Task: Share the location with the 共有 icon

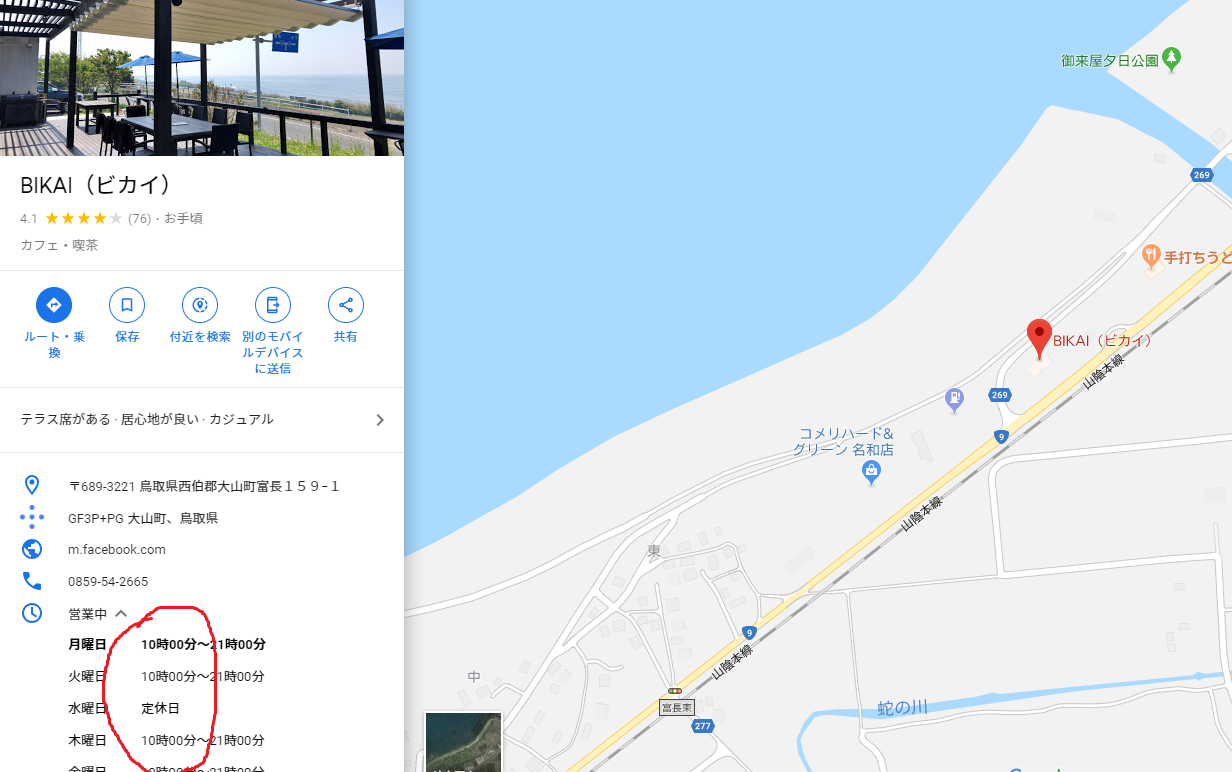Action: pyautogui.click(x=346, y=304)
